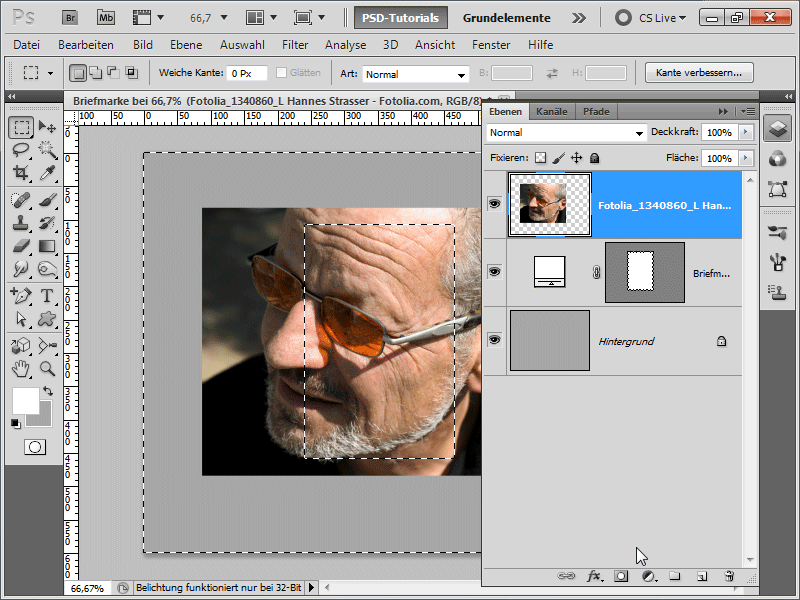Open the Fenster menu
The height and width of the screenshot is (600, 800).
pos(491,45)
